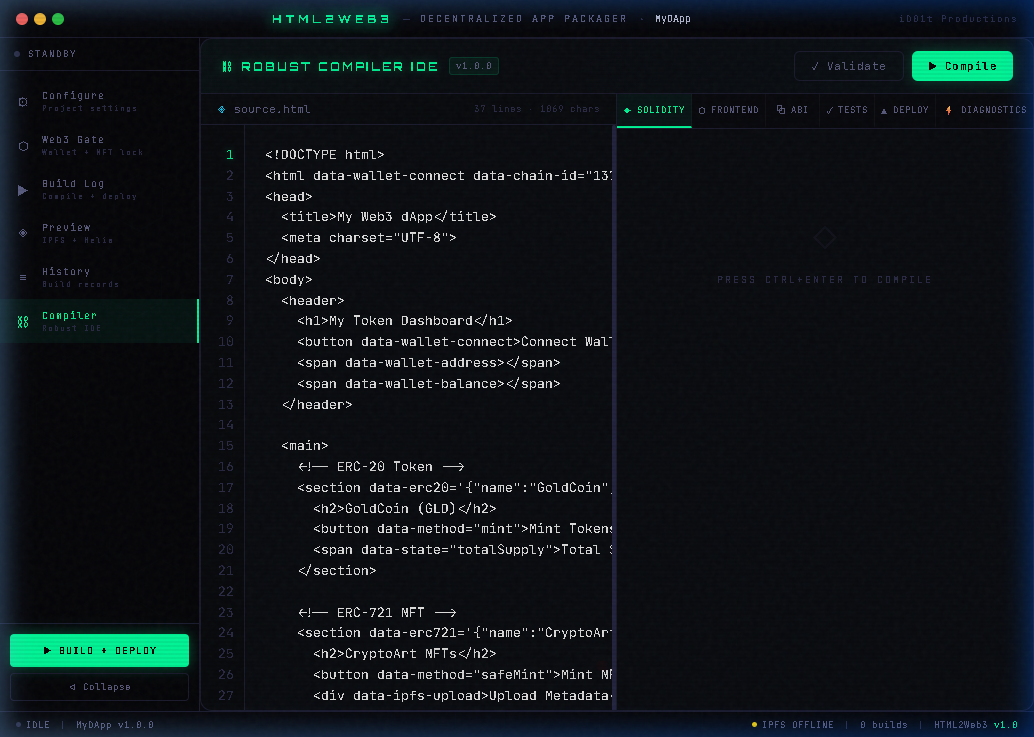Click the source.html file diamond icon
The width and height of the screenshot is (1034, 737).
click(x=222, y=109)
